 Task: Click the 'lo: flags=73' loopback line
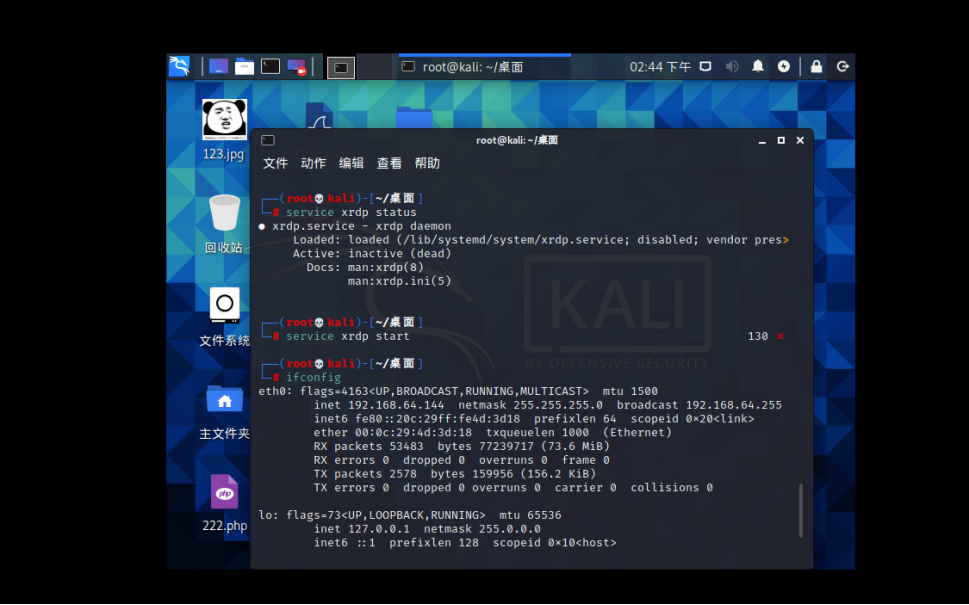coord(410,515)
